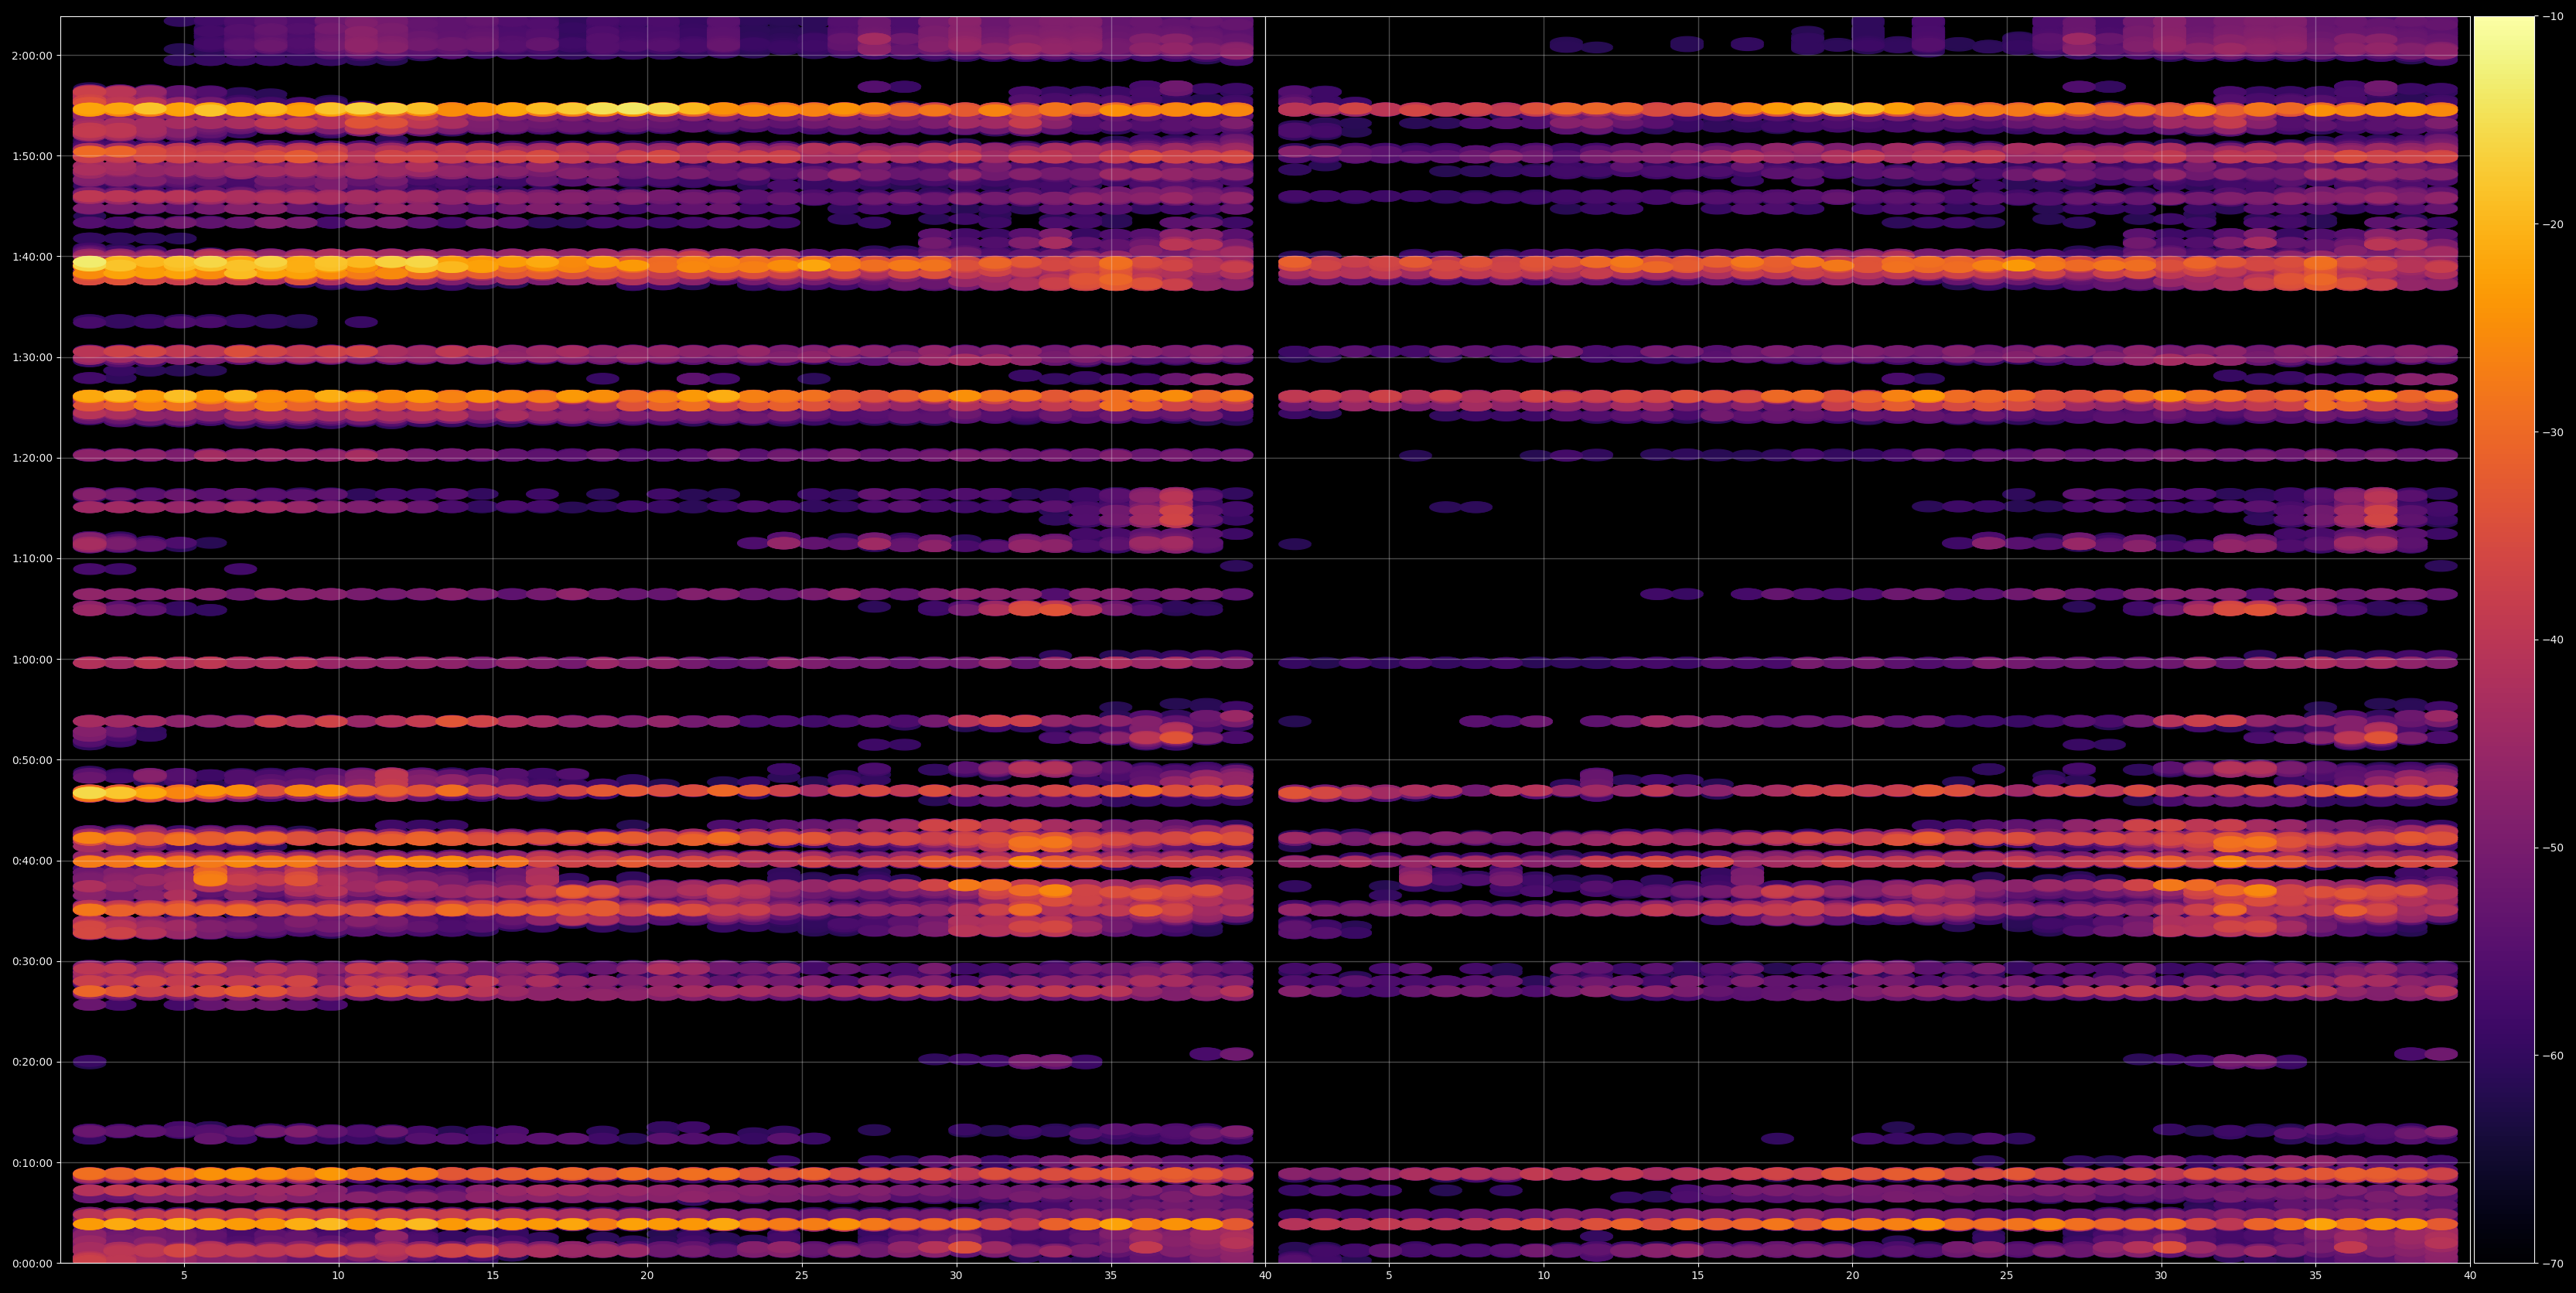Click x-axis label 25 of the right plot
Viewport: 2576px width, 1293px height.
coord(2007,1276)
